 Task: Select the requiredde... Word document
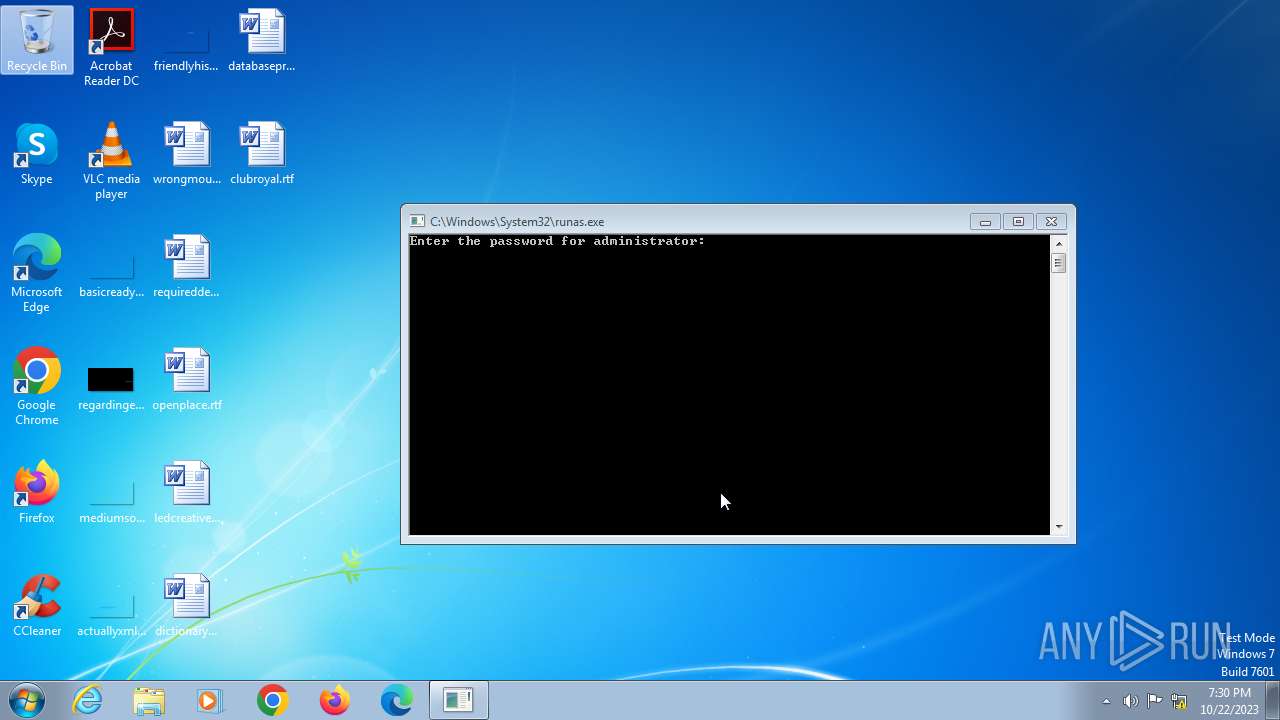[x=186, y=267]
